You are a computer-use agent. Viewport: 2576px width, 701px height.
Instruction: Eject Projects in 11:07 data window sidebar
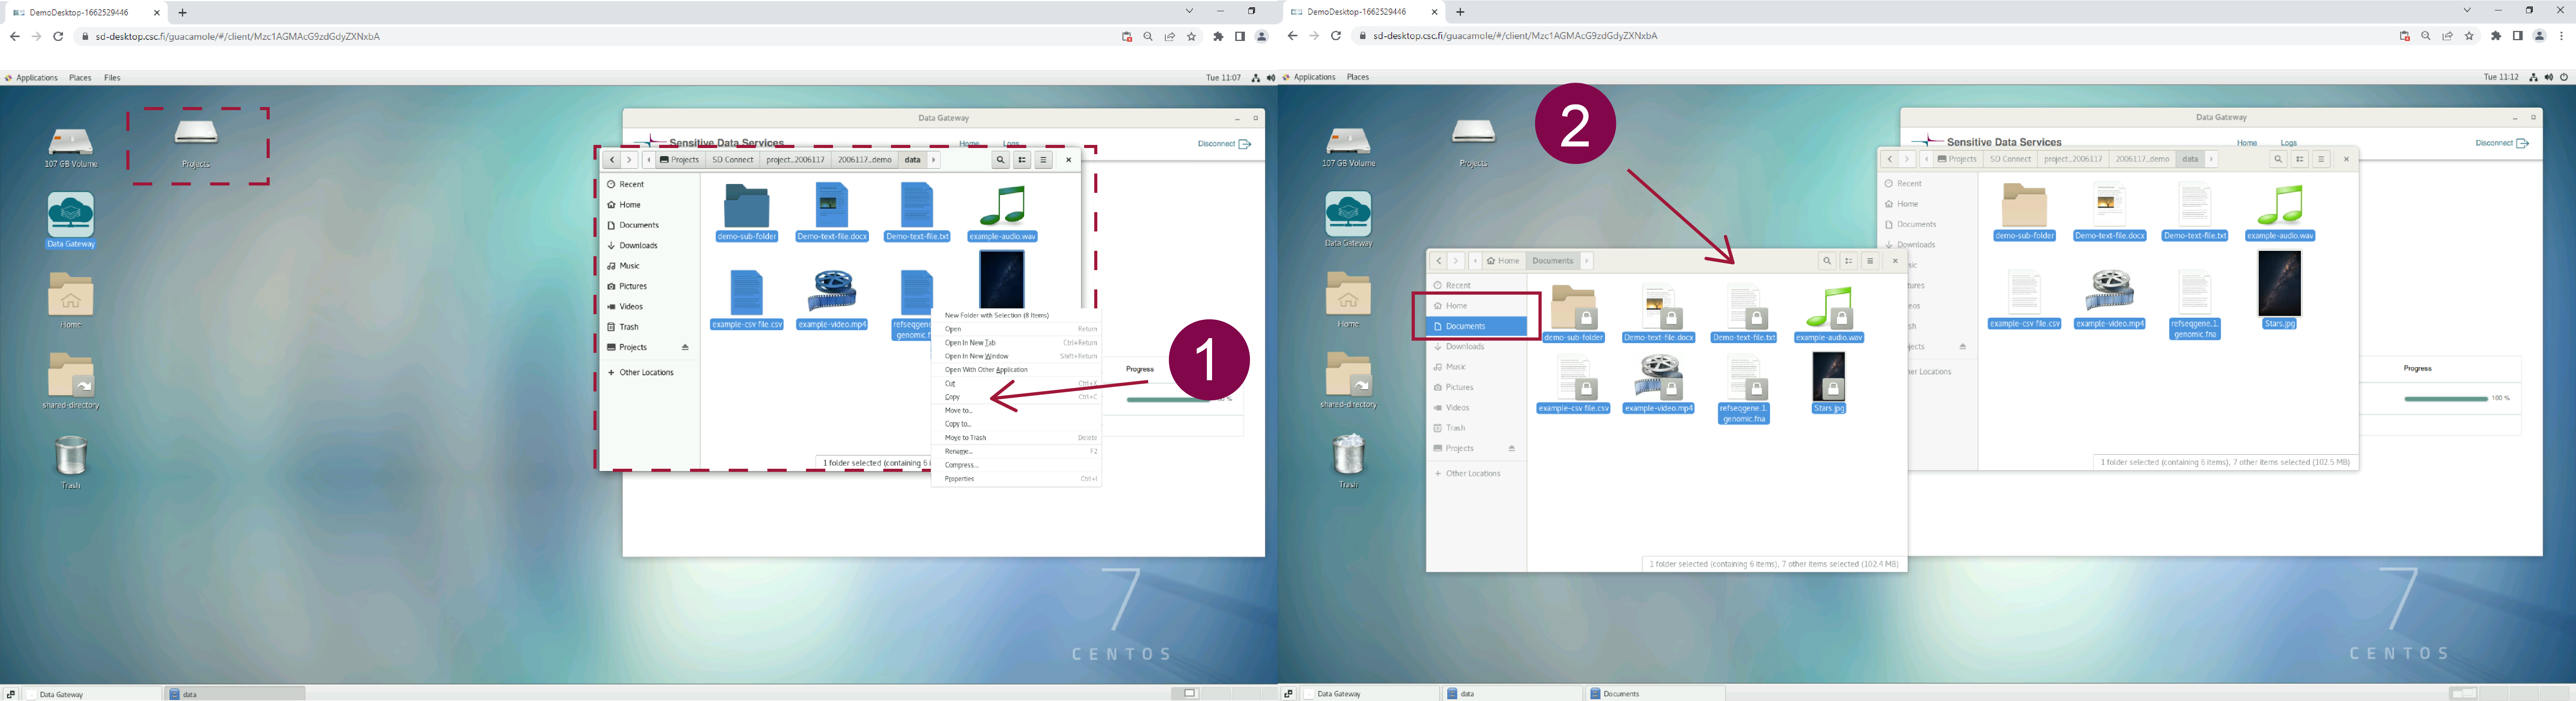[x=685, y=347]
